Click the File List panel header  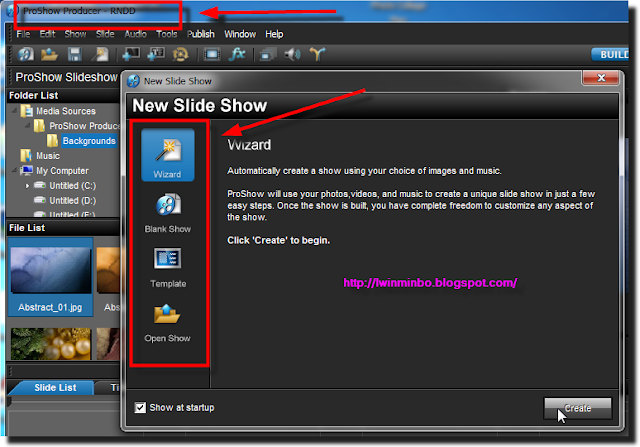pyautogui.click(x=63, y=228)
